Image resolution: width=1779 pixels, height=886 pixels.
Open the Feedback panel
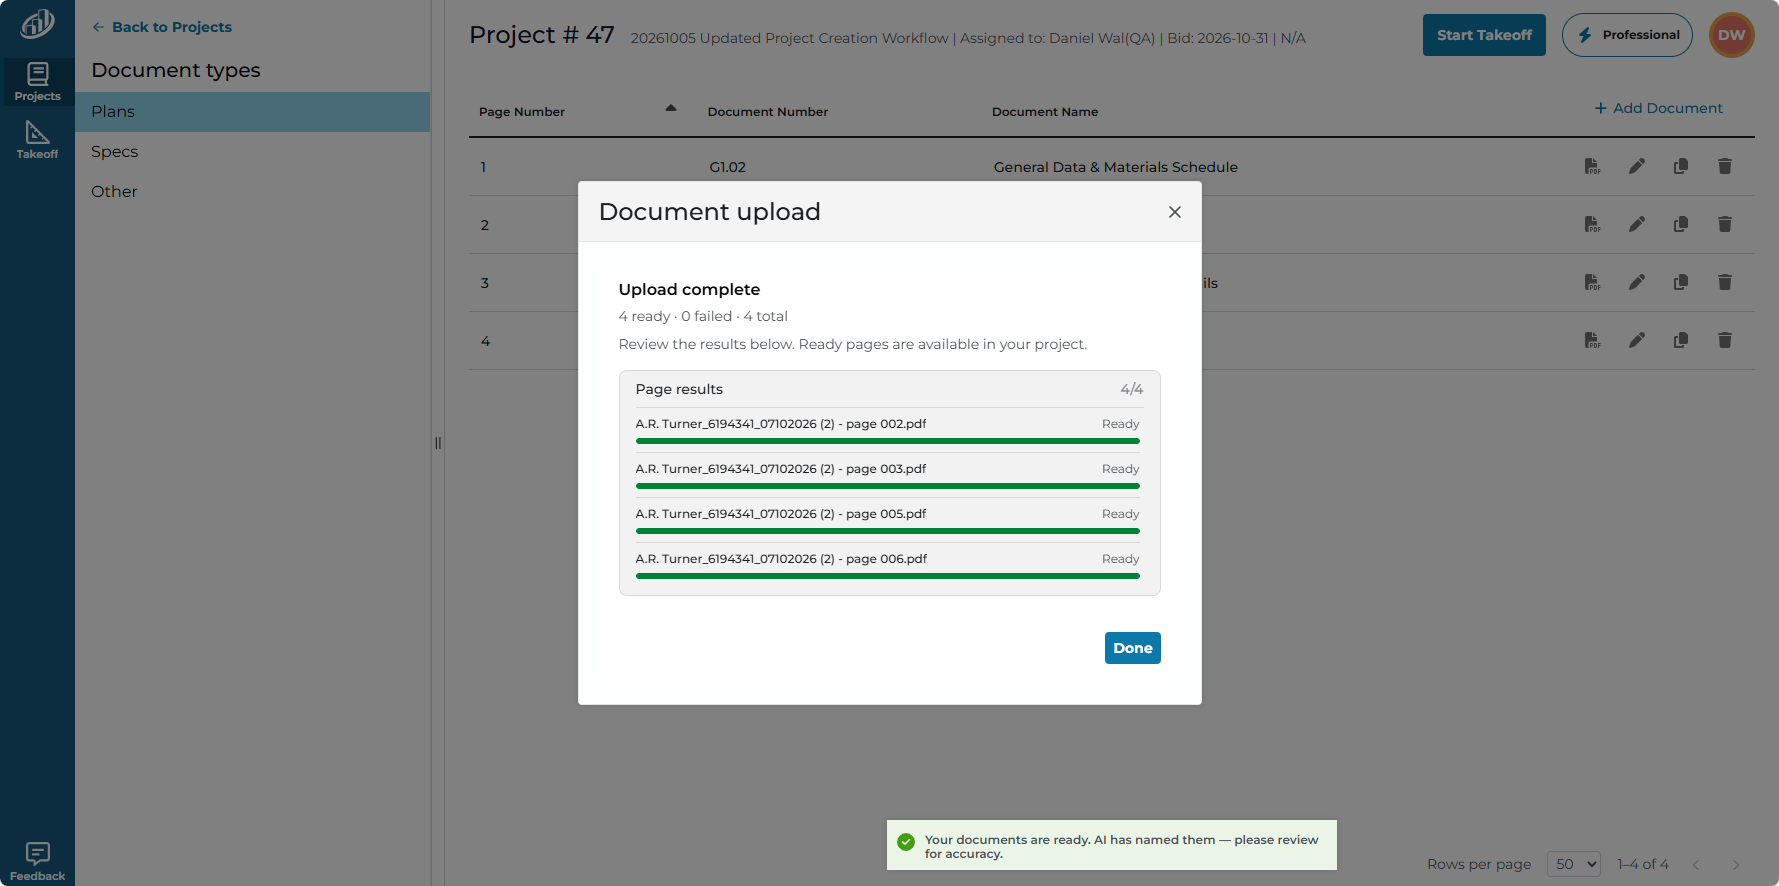click(37, 861)
